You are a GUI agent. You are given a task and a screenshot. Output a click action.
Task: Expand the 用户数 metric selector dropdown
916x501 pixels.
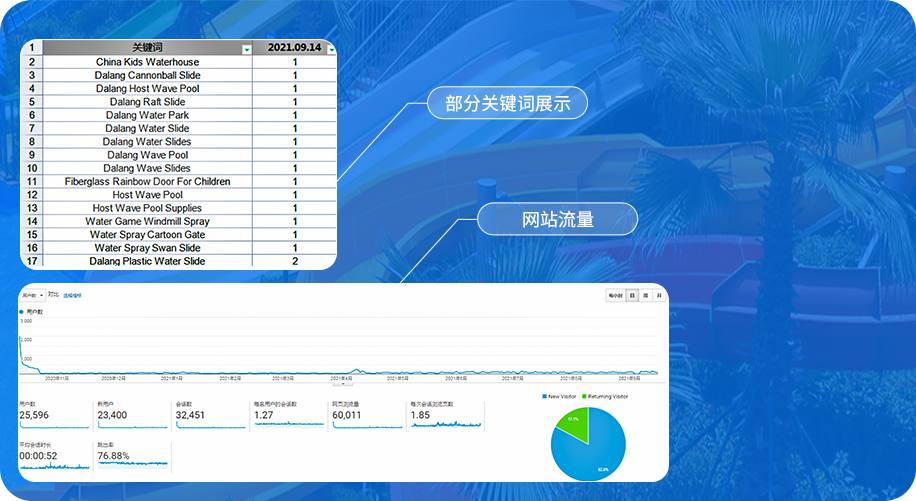[x=32, y=296]
